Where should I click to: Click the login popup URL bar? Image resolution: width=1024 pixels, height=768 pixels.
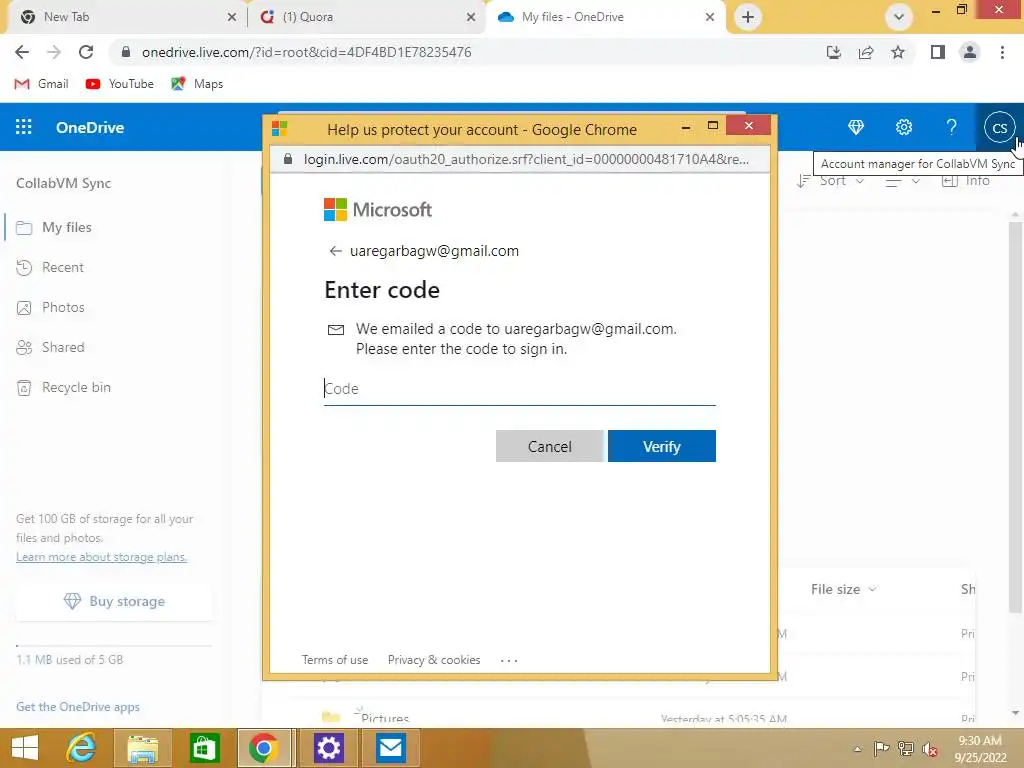(x=526, y=159)
